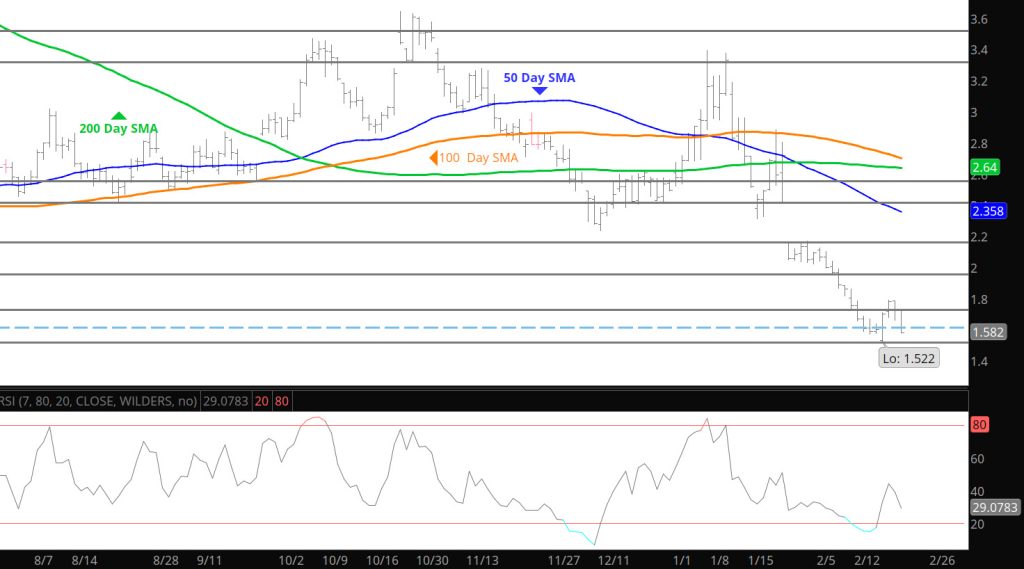
Task: Click the blue 50 Day SMA down-arrow marker
Action: (x=540, y=91)
